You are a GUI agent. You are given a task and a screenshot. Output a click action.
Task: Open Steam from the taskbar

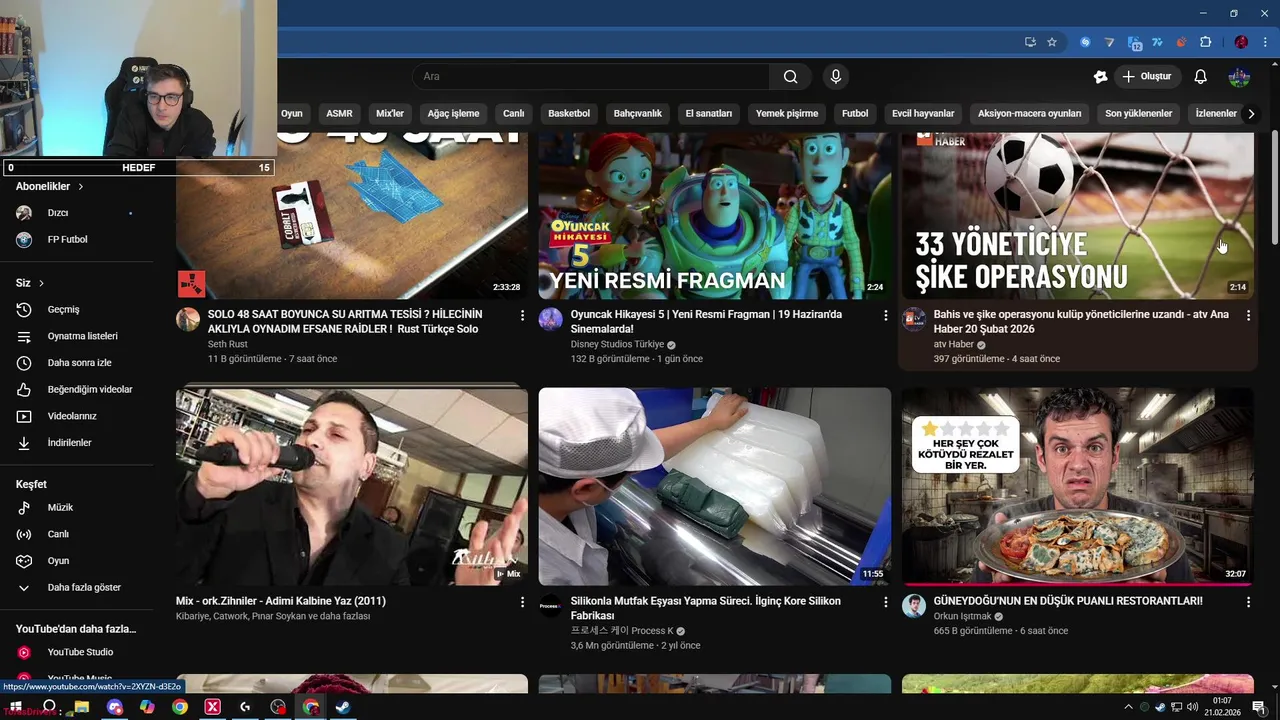click(343, 707)
